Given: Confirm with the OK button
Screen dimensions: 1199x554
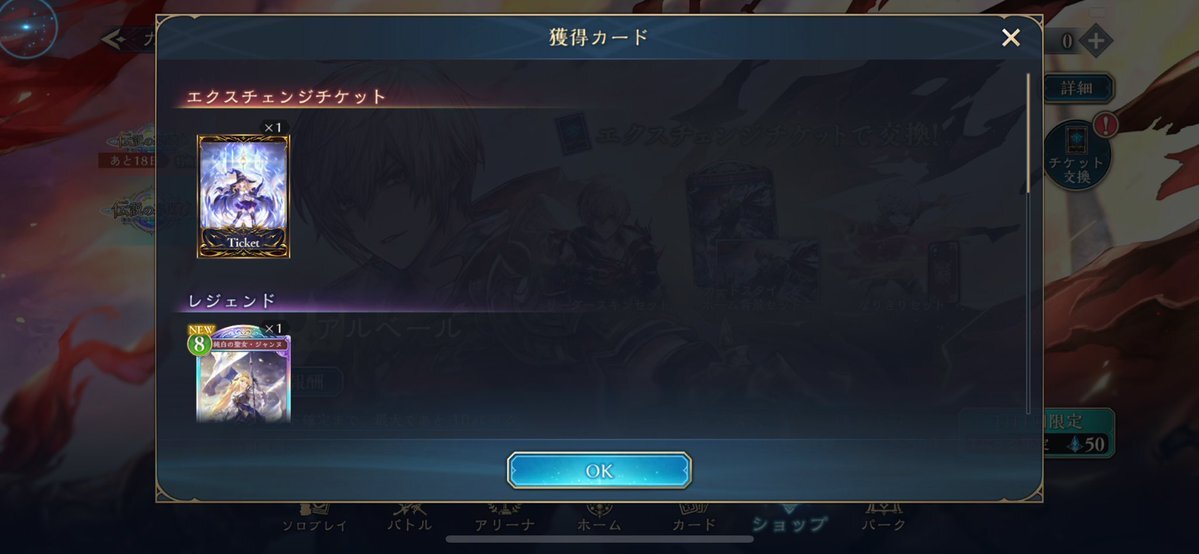Looking at the screenshot, I should pyautogui.click(x=599, y=471).
